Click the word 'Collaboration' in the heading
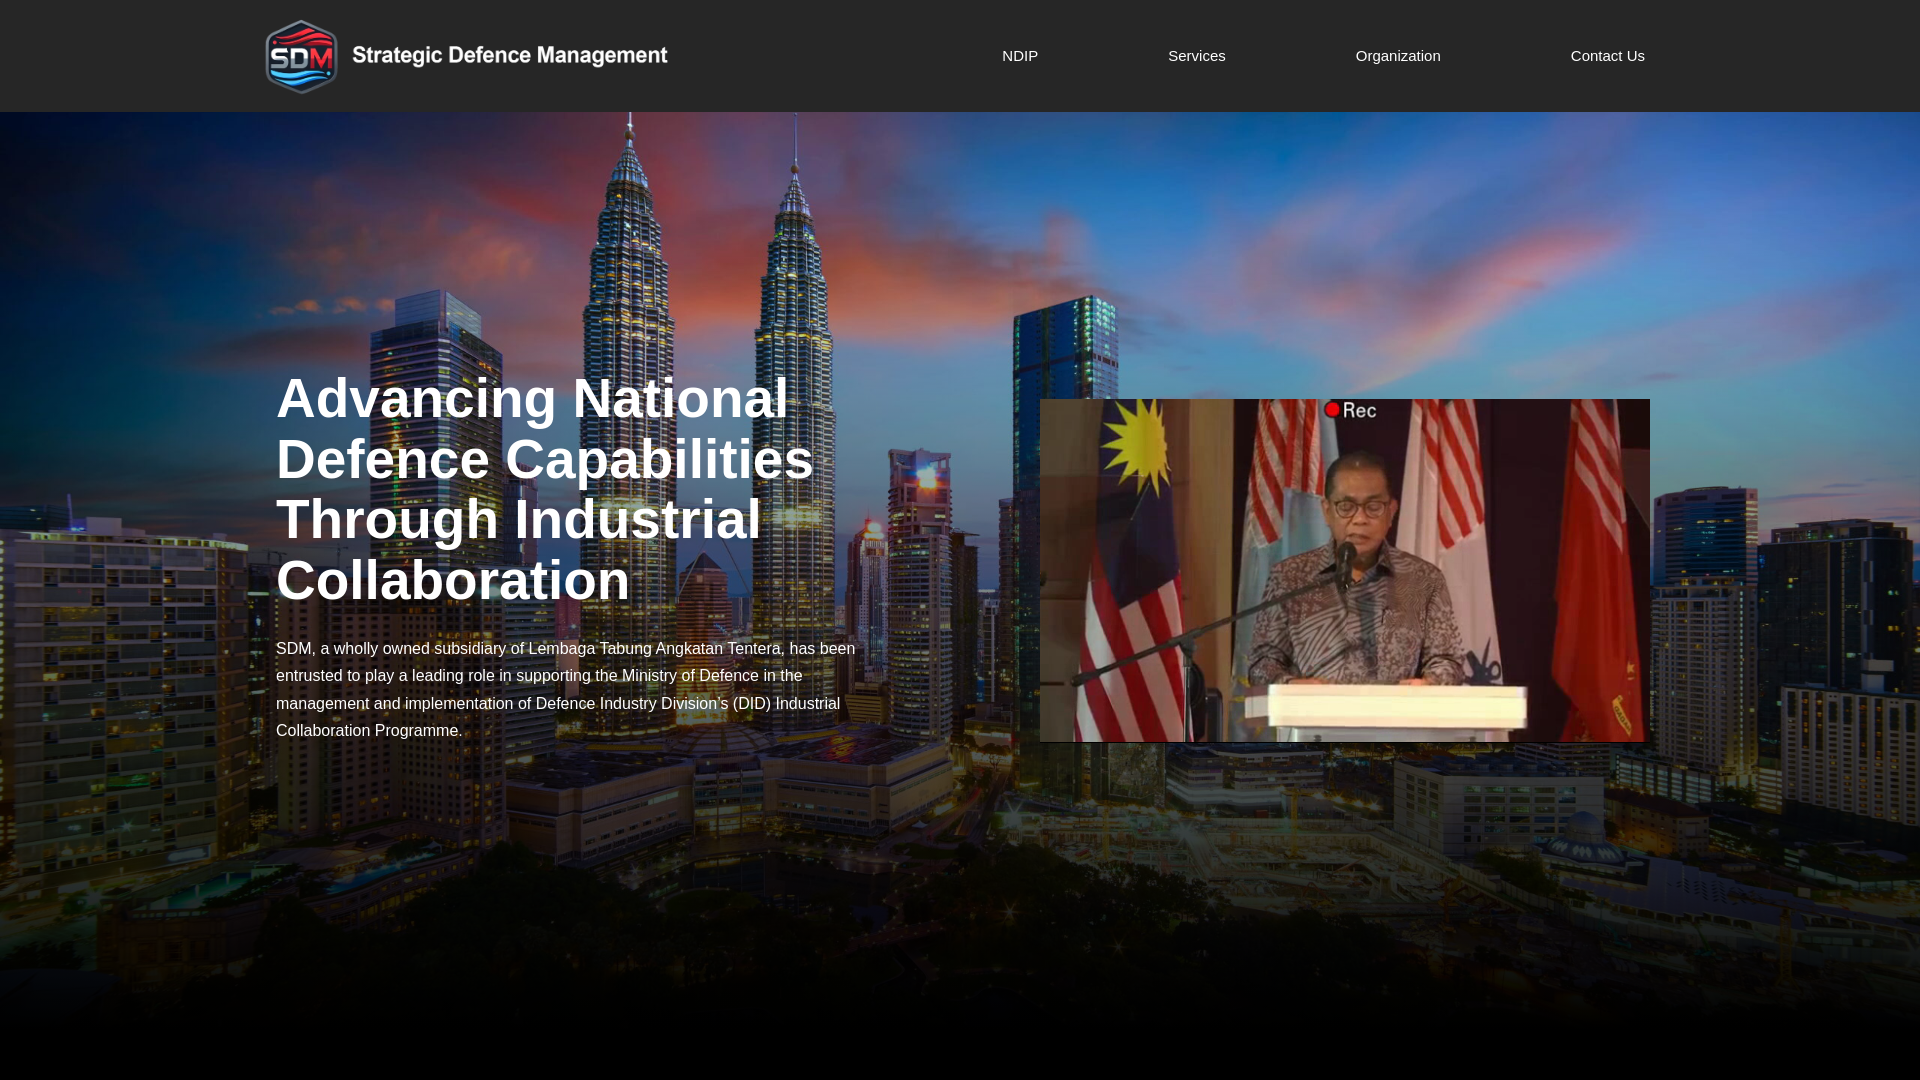The width and height of the screenshot is (1920, 1080). click(x=453, y=581)
